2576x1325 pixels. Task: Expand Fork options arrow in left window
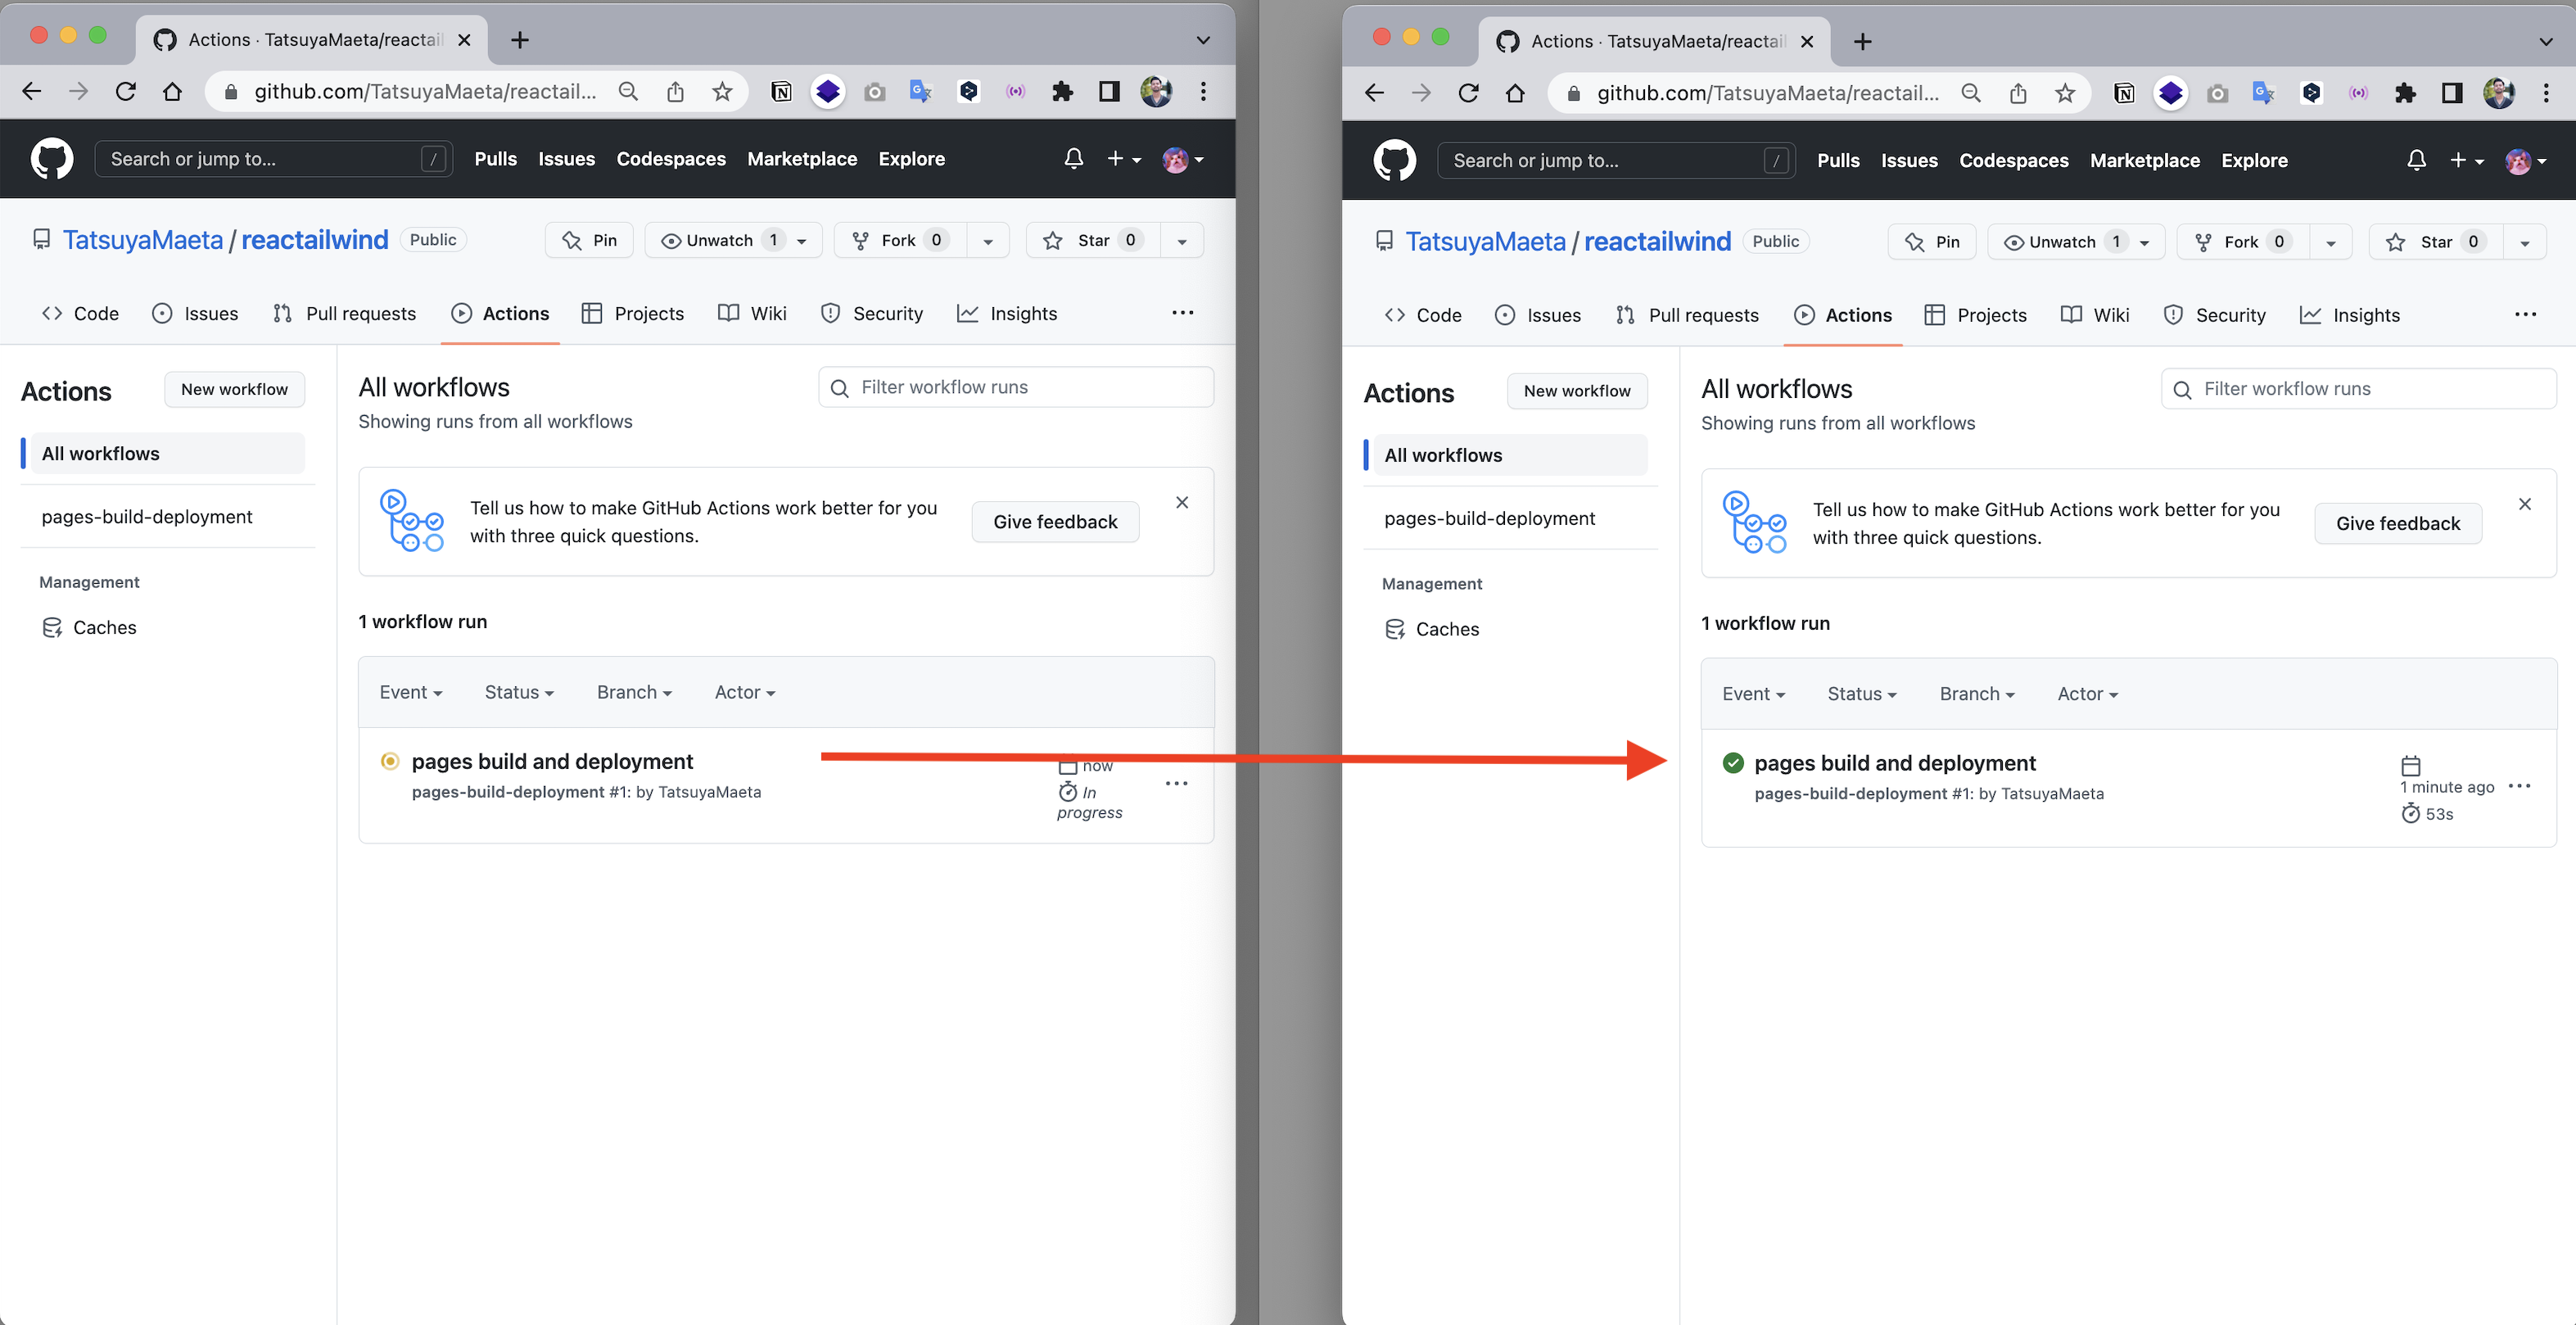click(x=988, y=241)
